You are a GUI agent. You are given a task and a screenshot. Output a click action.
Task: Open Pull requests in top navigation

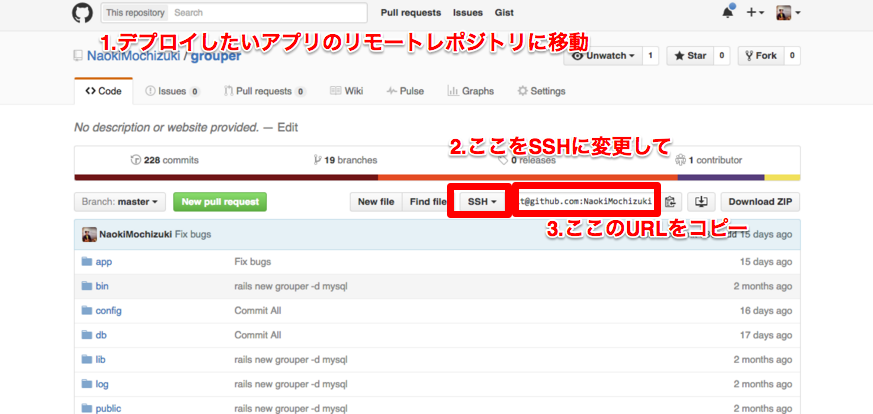(x=411, y=12)
